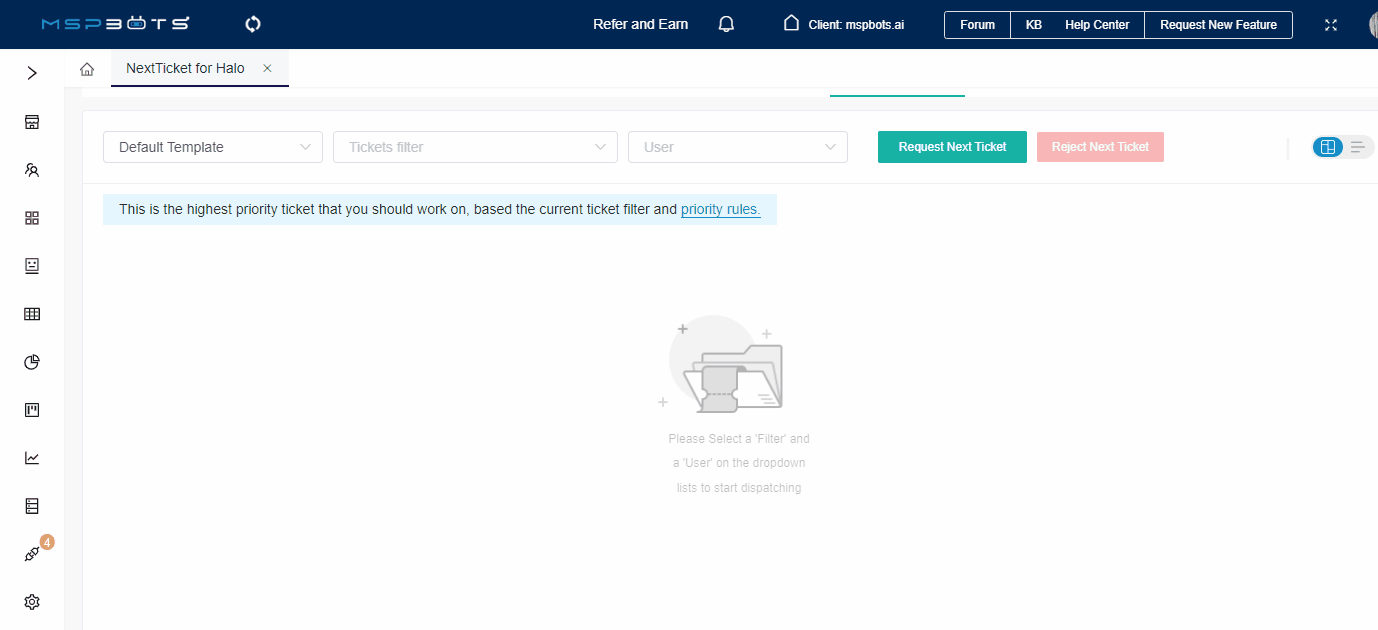This screenshot has height=630, width=1378.
Task: Click the profile avatar in the top bar
Action: pyautogui.click(x=1373, y=24)
